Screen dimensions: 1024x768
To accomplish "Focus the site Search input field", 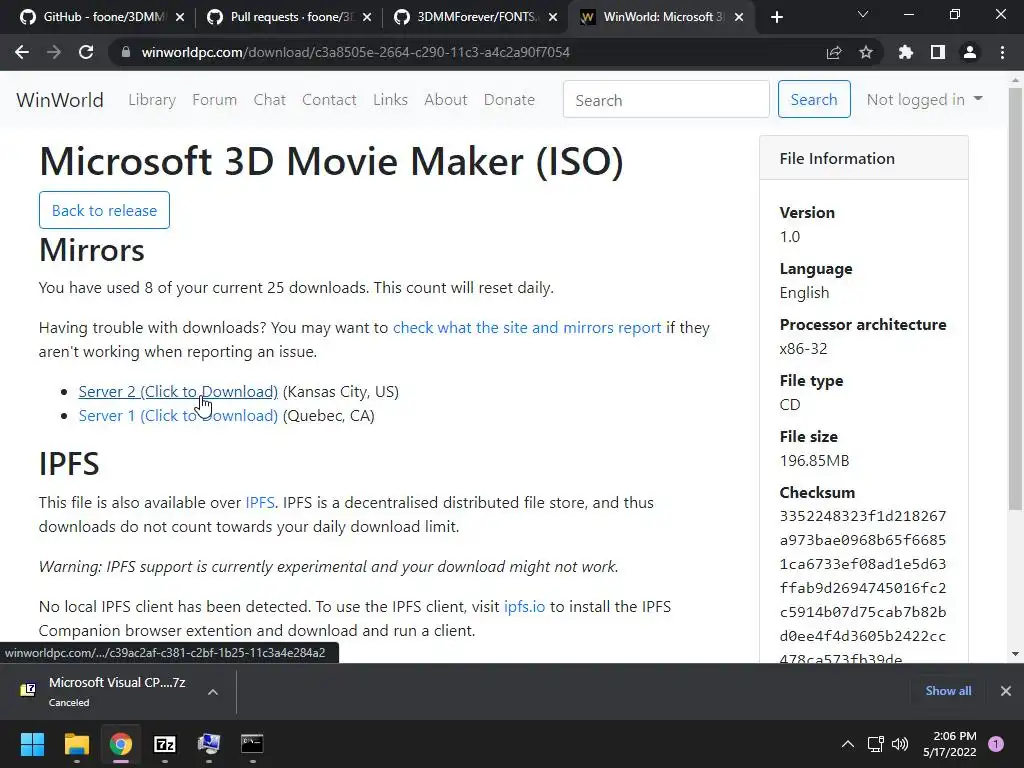I will (666, 99).
